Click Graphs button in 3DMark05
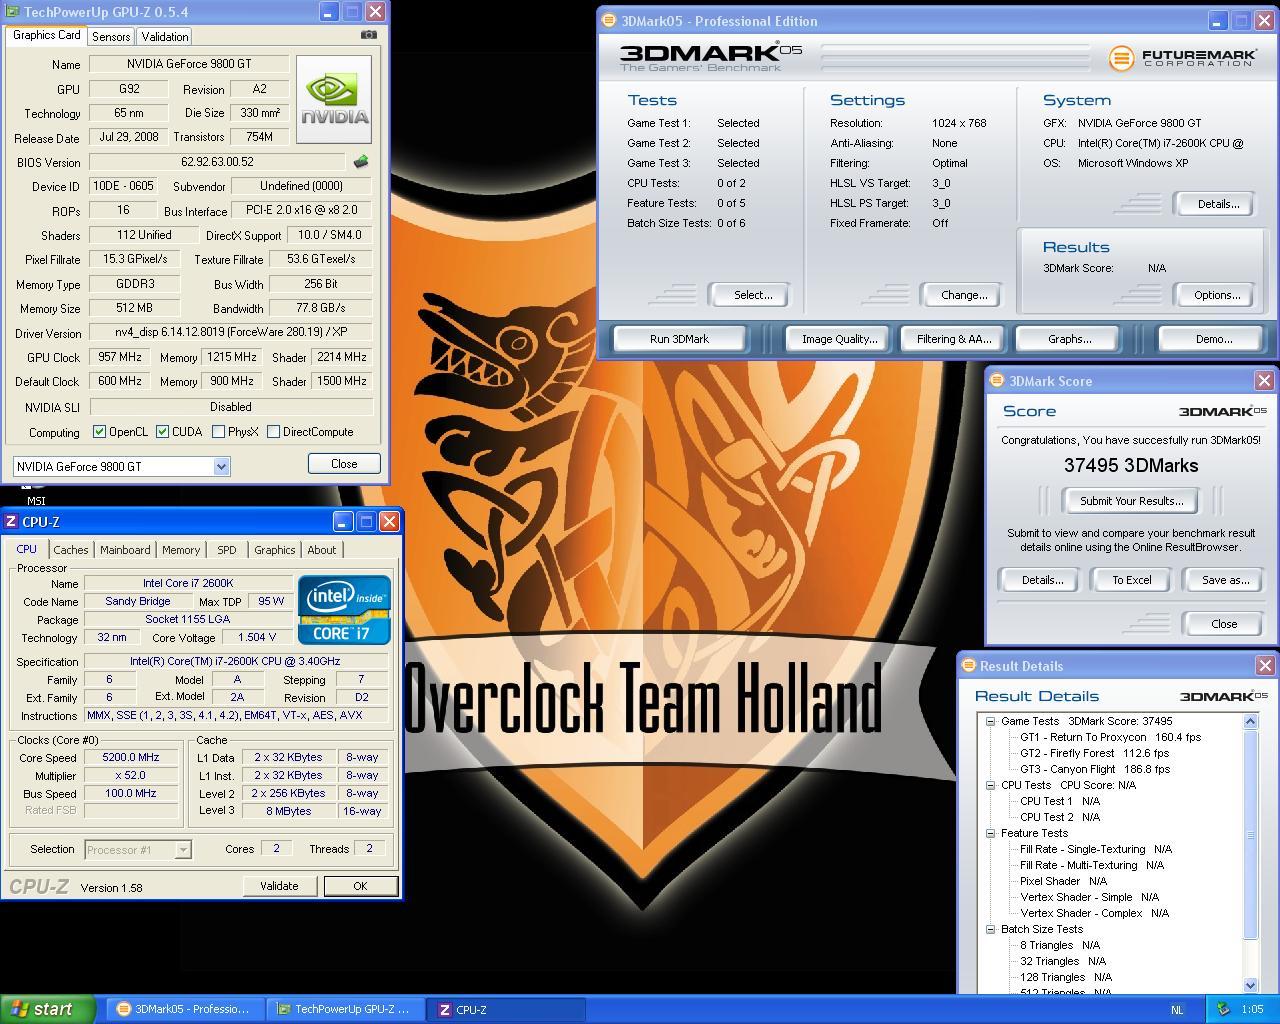1280x1024 pixels. pos(1069,339)
